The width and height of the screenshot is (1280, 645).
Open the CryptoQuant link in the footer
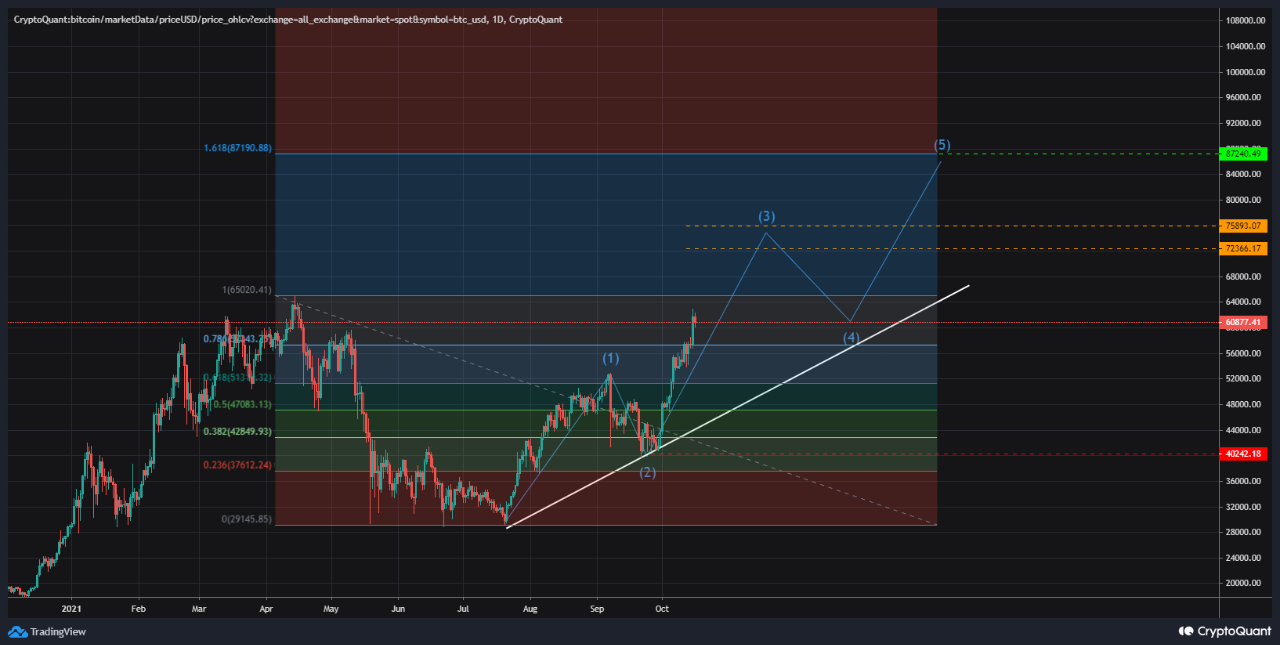(1236, 631)
